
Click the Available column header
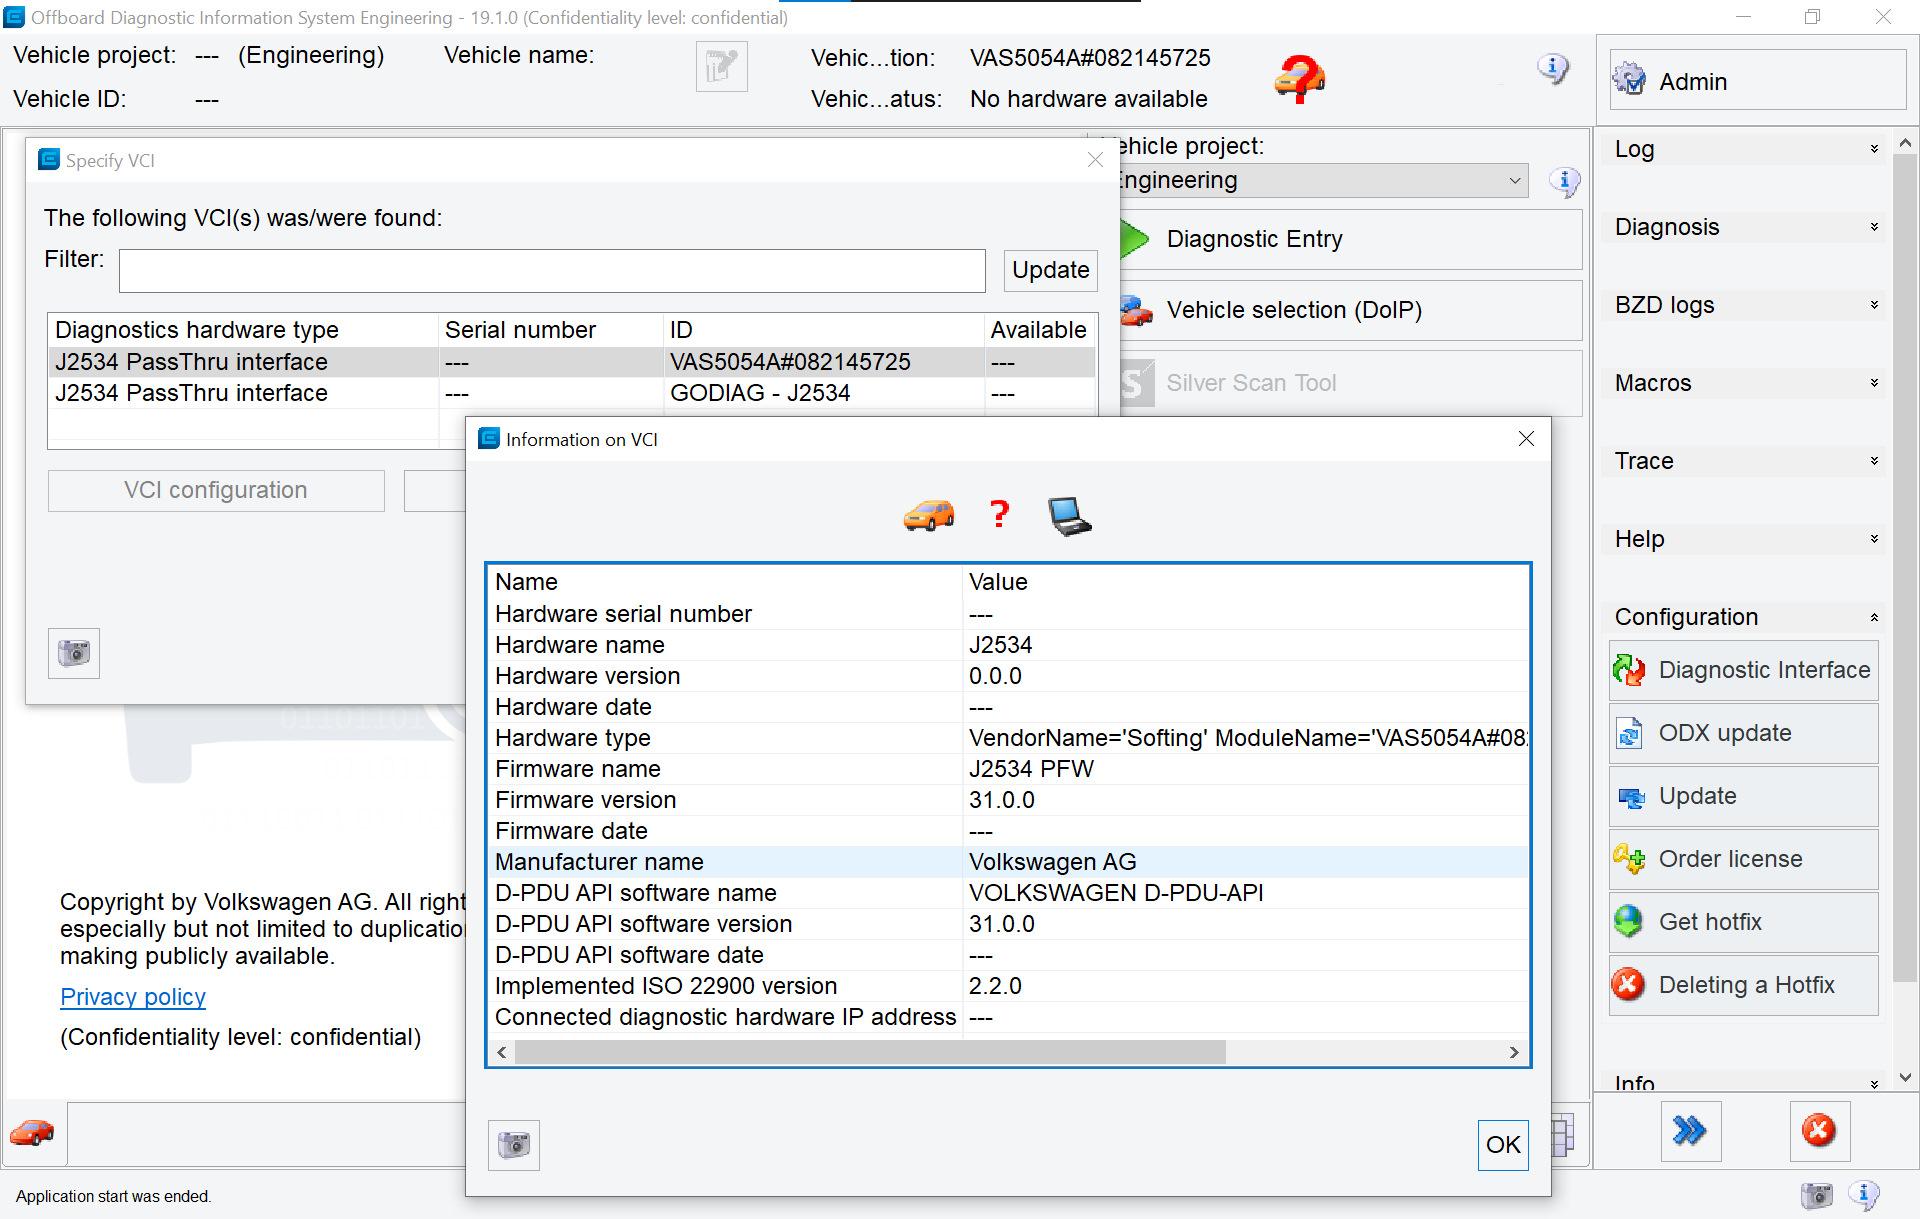pos(1039,330)
